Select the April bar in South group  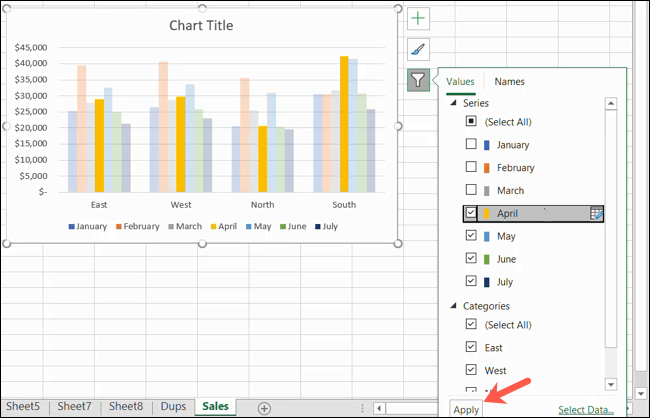click(x=344, y=124)
